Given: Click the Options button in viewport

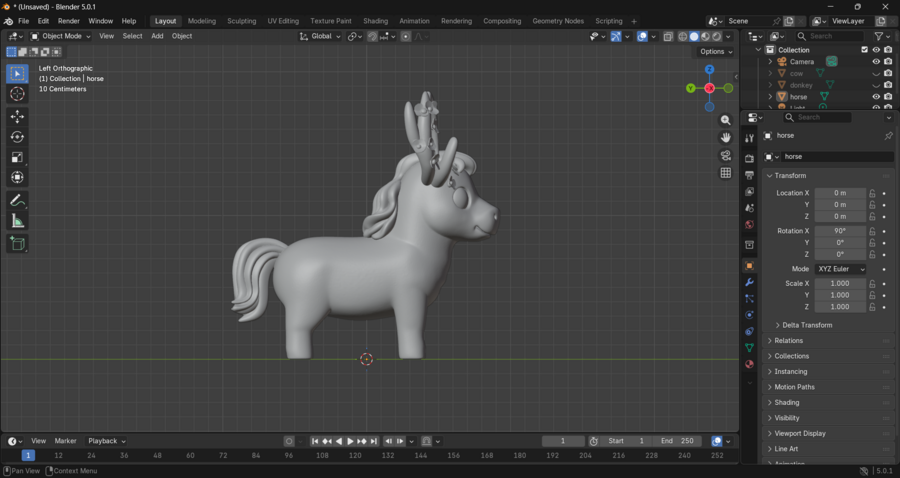Looking at the screenshot, I should tap(715, 51).
